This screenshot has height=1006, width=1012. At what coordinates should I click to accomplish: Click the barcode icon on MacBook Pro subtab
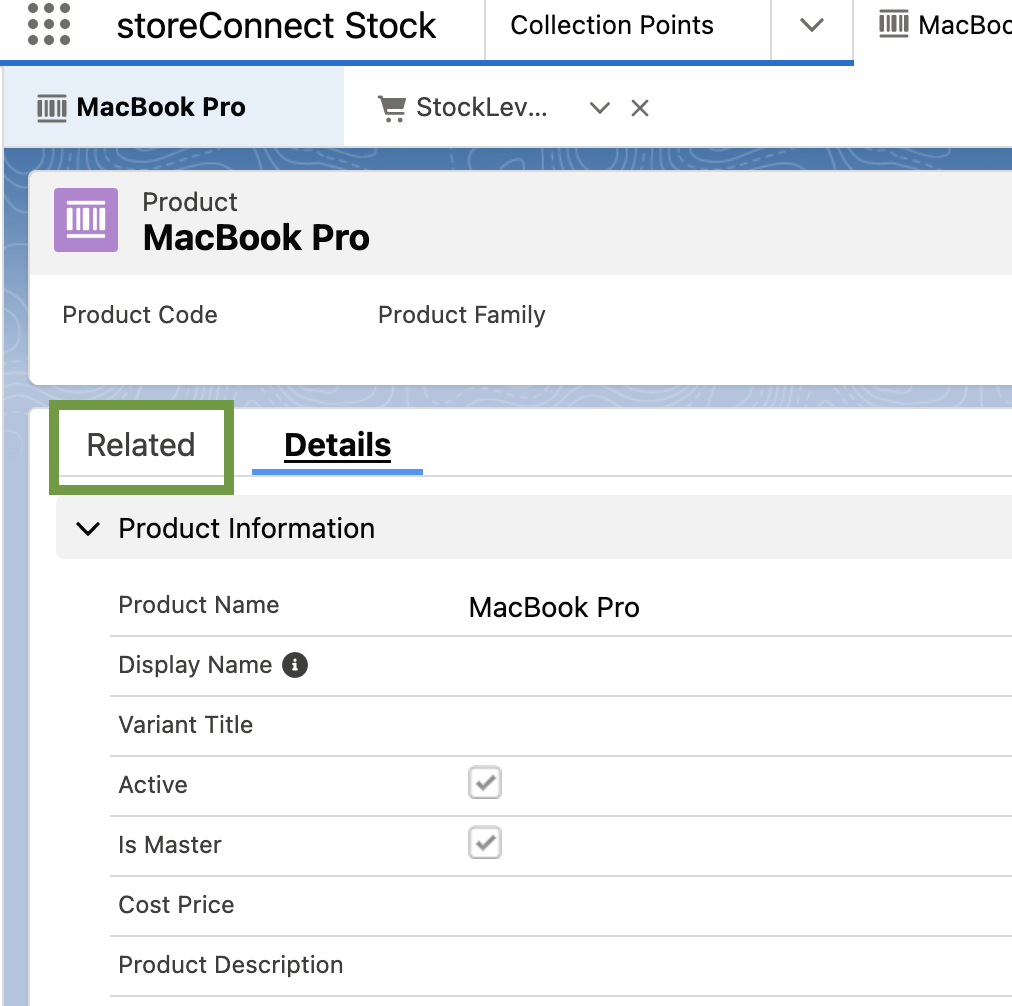51,108
